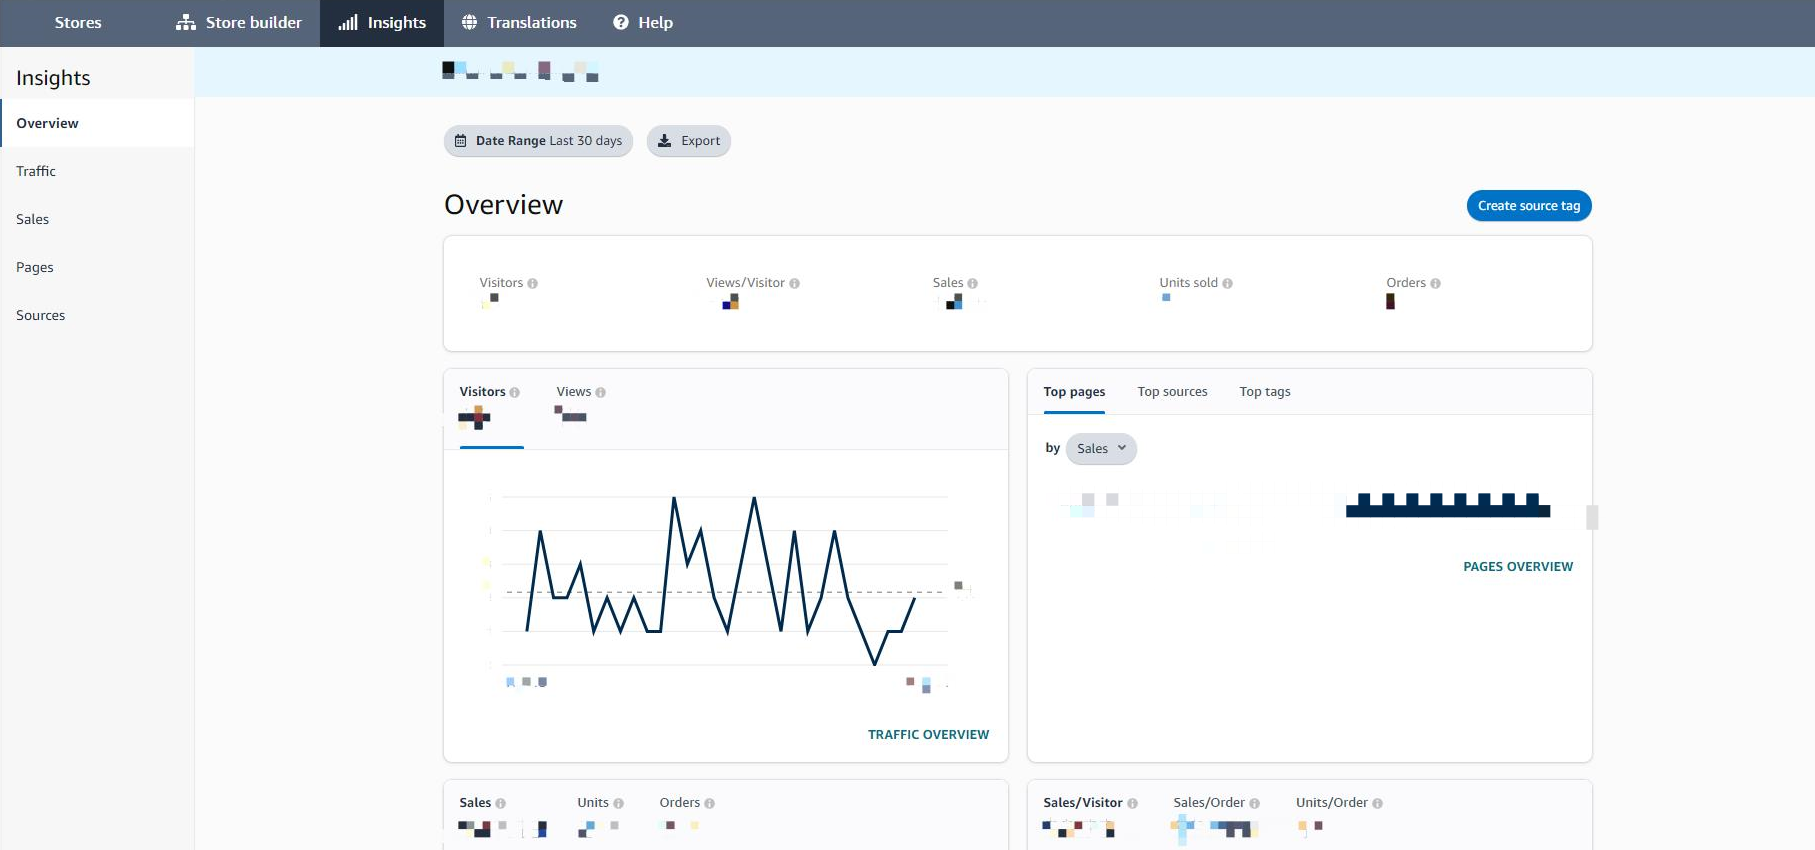Click the Create source tag button
Screen dimensions: 1815x850
[1529, 206]
